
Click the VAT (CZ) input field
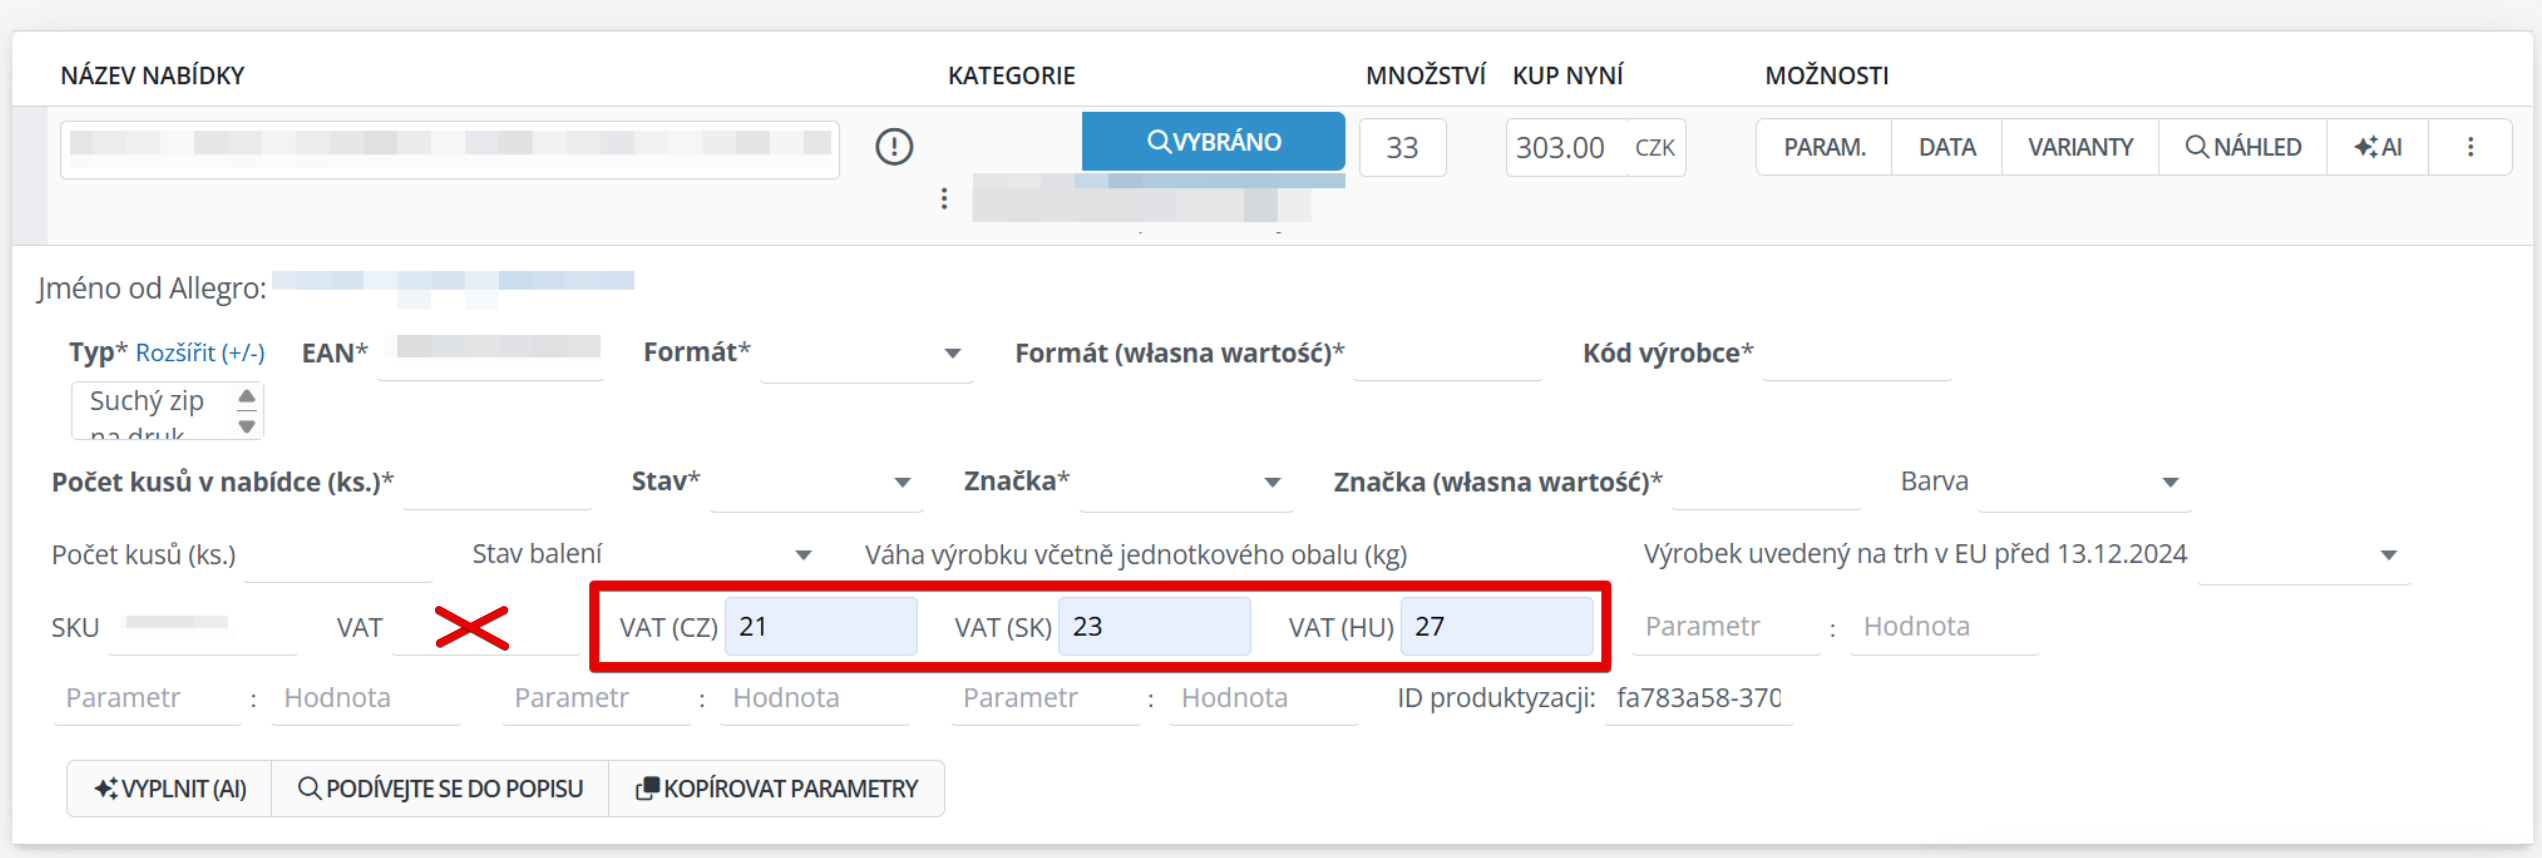pos(820,627)
